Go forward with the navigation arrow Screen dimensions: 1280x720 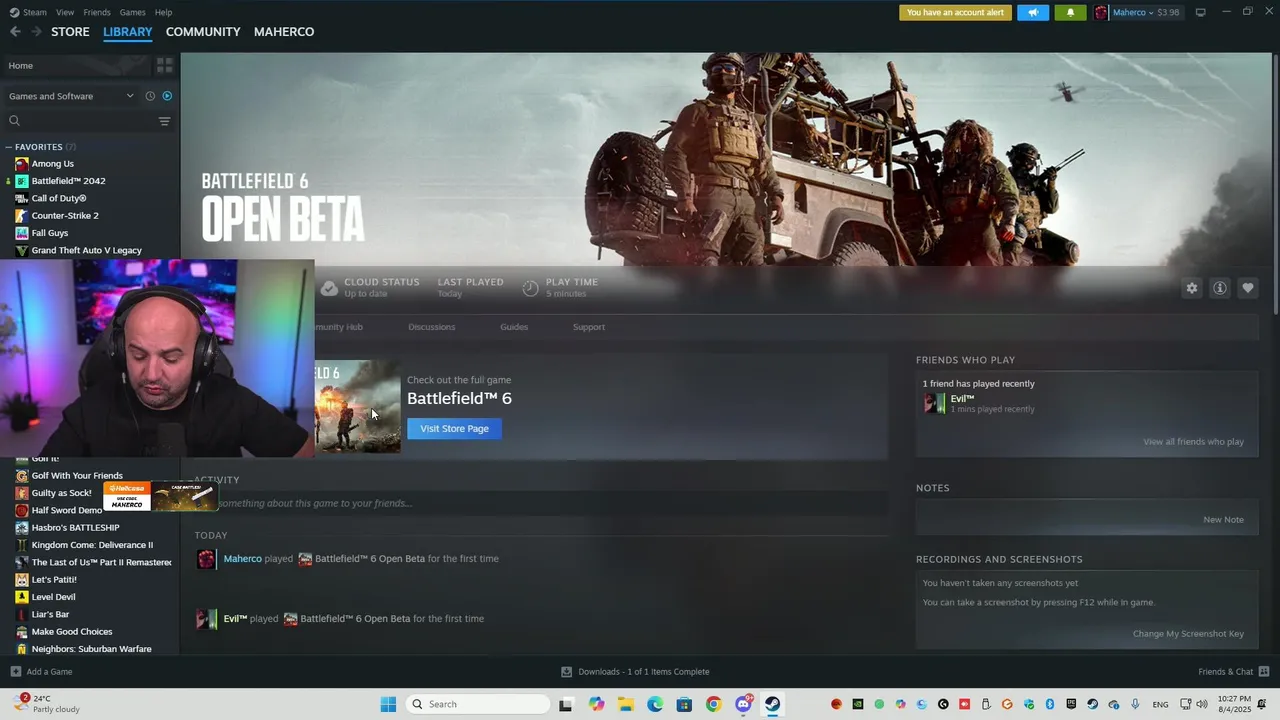click(x=36, y=32)
